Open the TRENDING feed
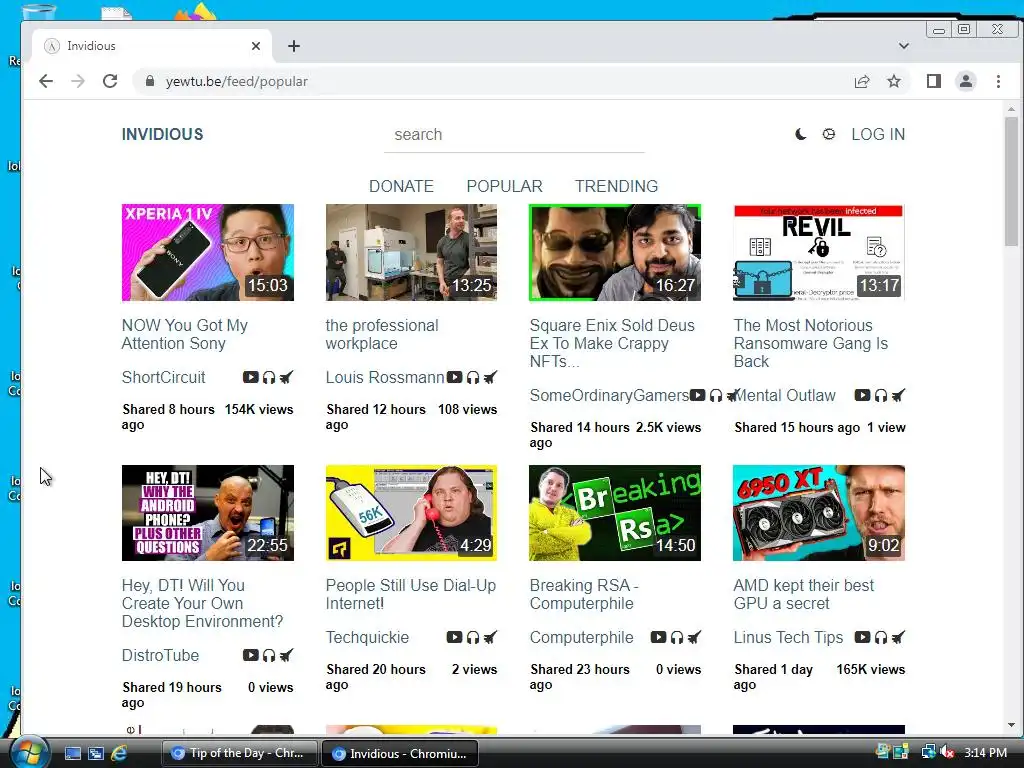This screenshot has width=1024, height=768. pos(616,186)
